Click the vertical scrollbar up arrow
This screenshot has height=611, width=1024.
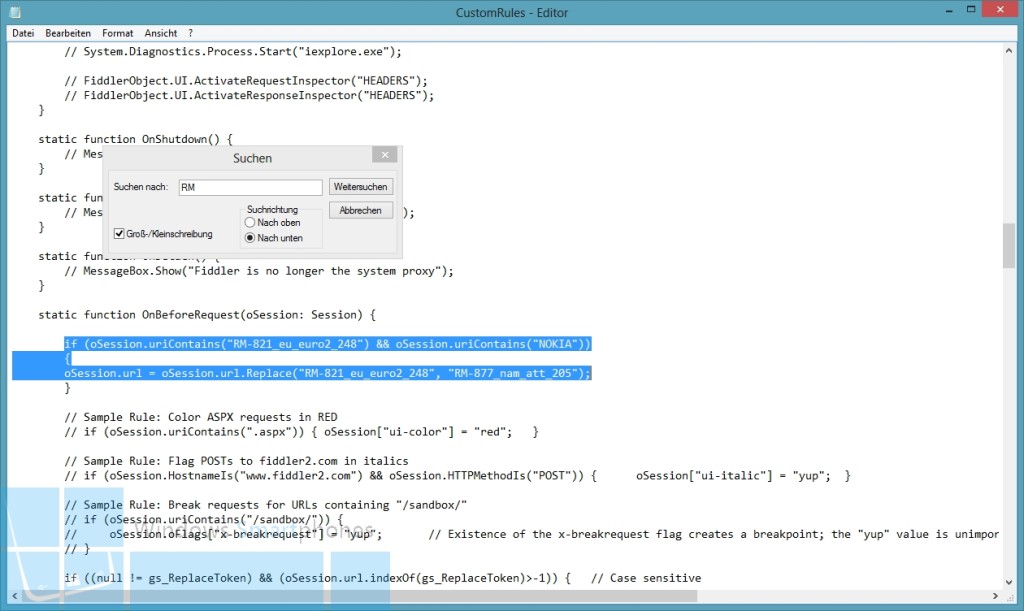click(x=1009, y=51)
